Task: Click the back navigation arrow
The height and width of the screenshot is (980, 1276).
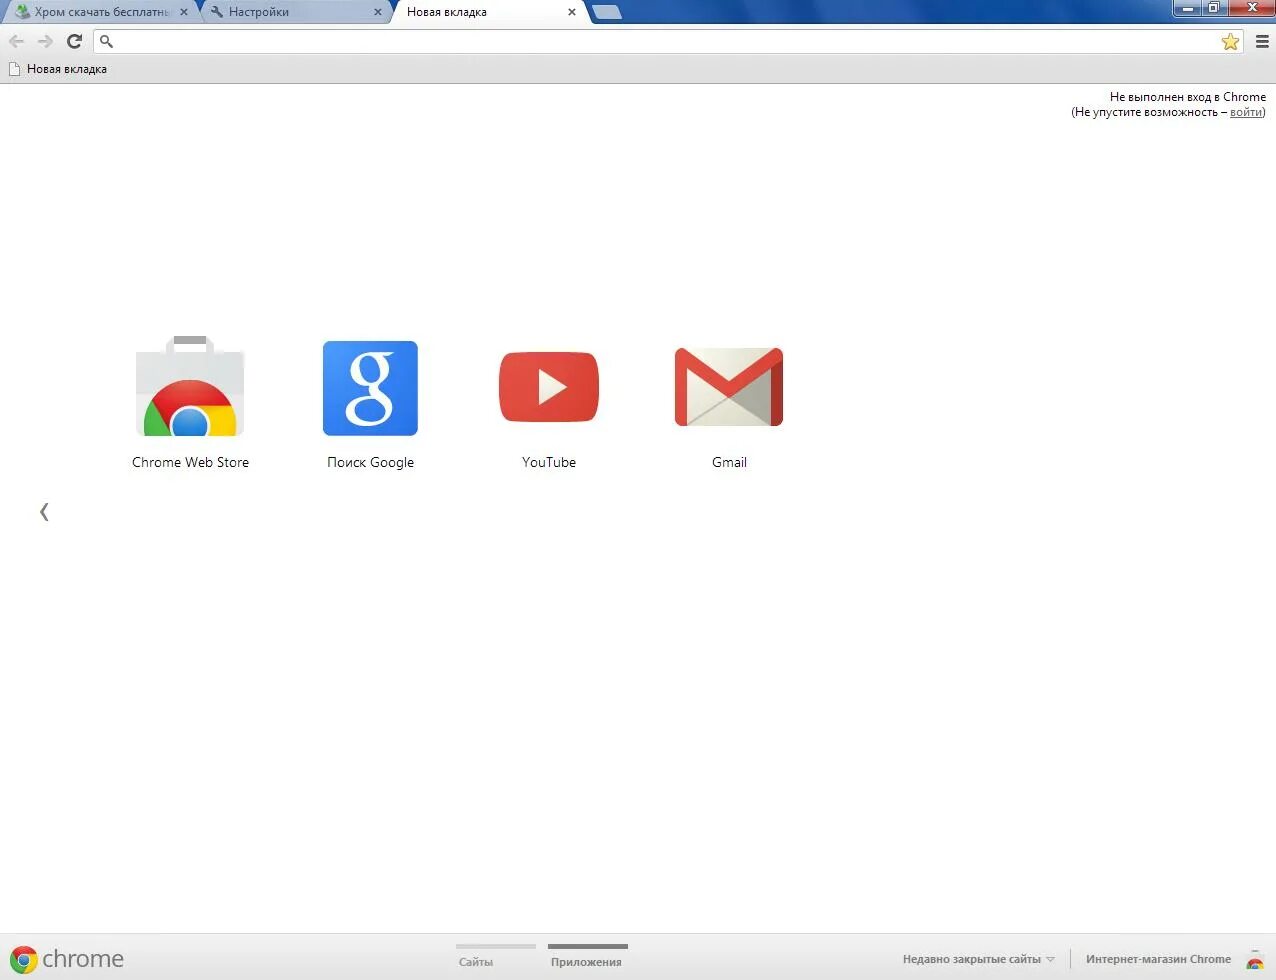Action: 16,41
